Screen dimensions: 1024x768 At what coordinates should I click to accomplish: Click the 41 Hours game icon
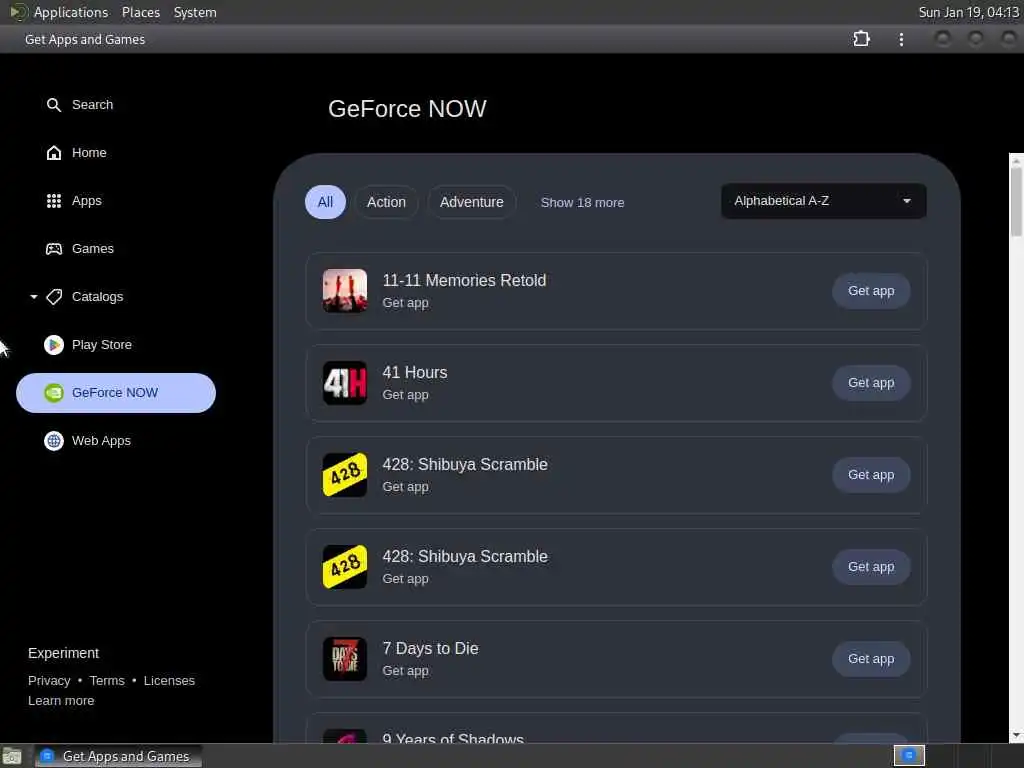[345, 383]
